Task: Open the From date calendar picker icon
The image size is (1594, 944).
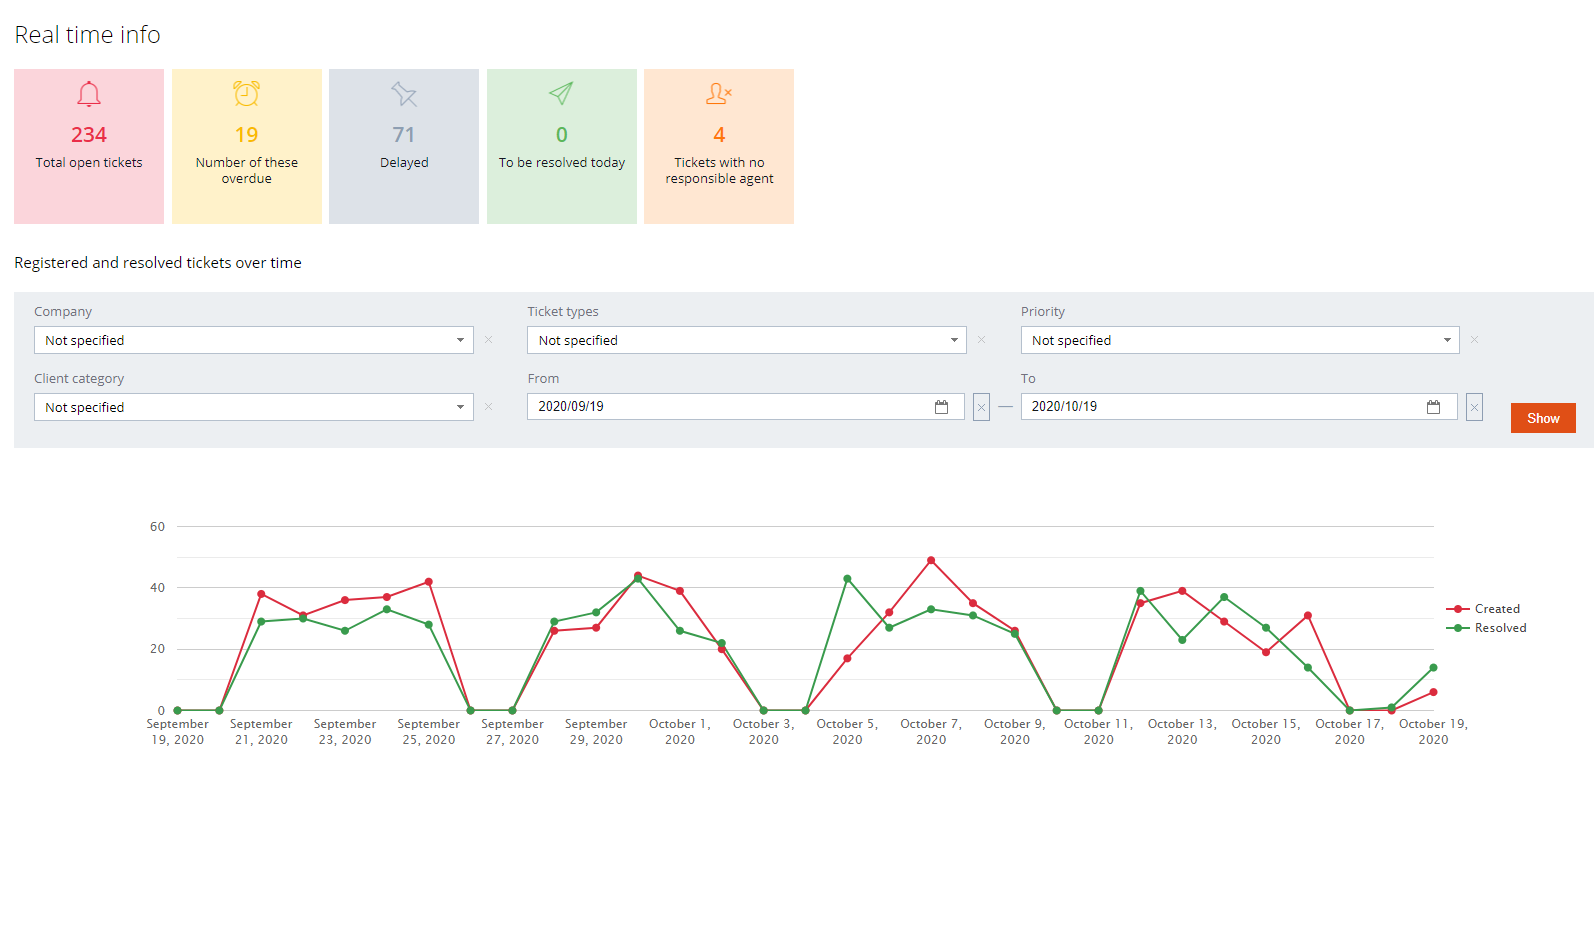Action: coord(941,407)
